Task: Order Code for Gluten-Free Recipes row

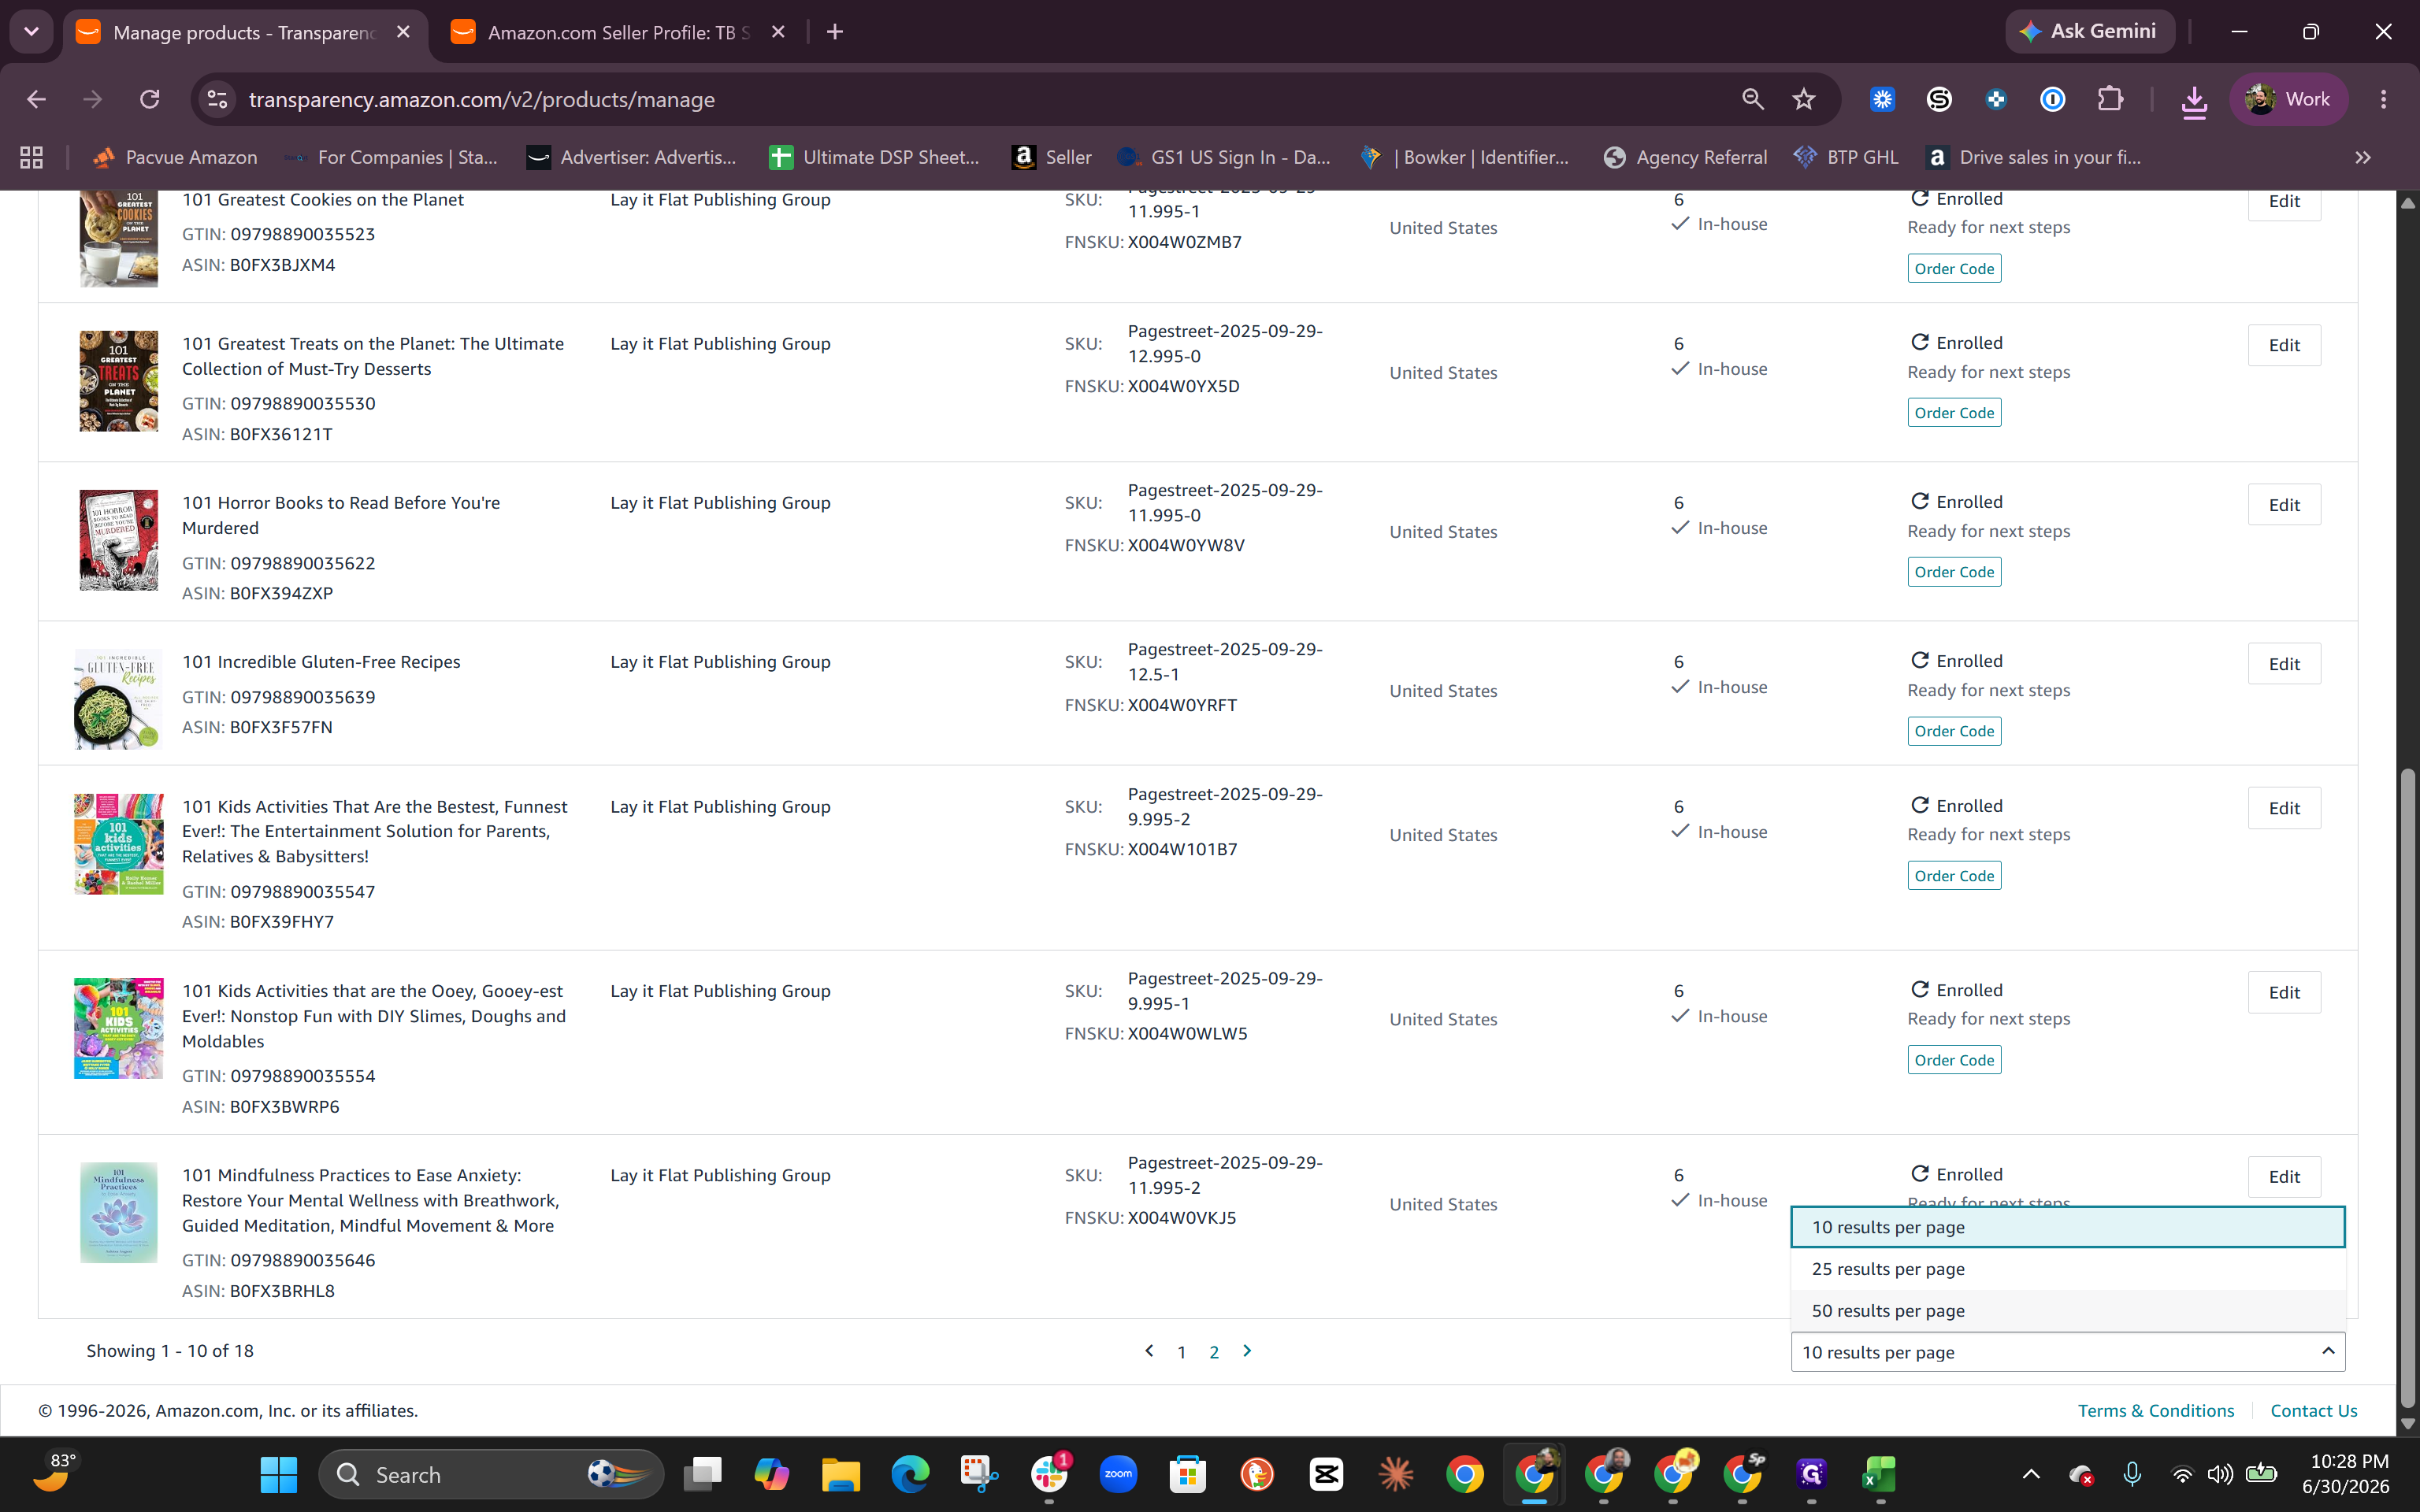Action: pos(1954,731)
